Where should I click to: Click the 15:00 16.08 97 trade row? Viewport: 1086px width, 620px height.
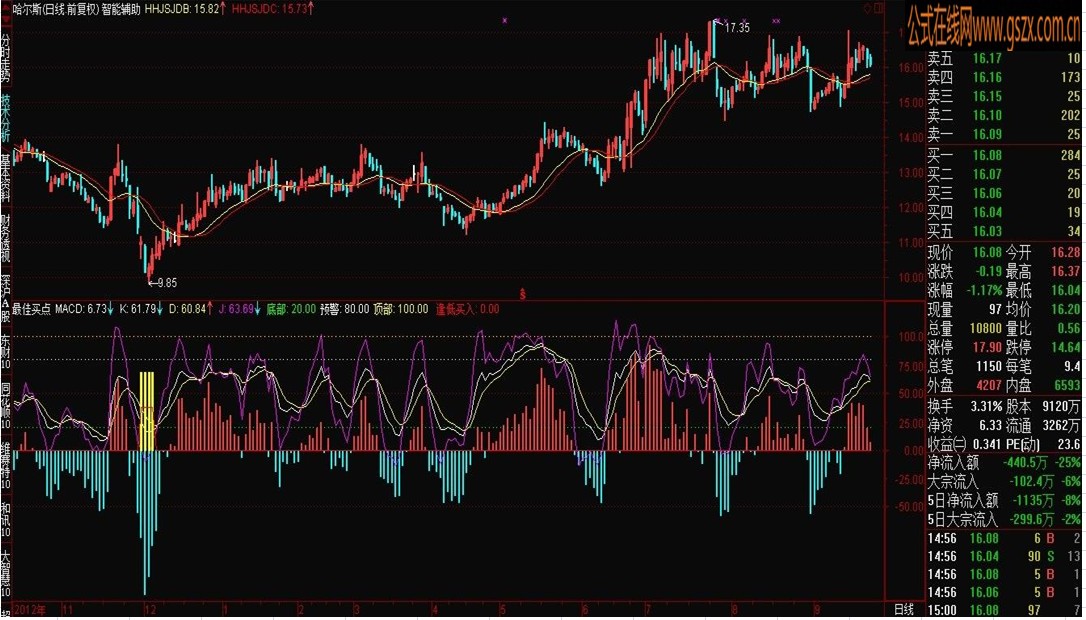coord(1004,610)
